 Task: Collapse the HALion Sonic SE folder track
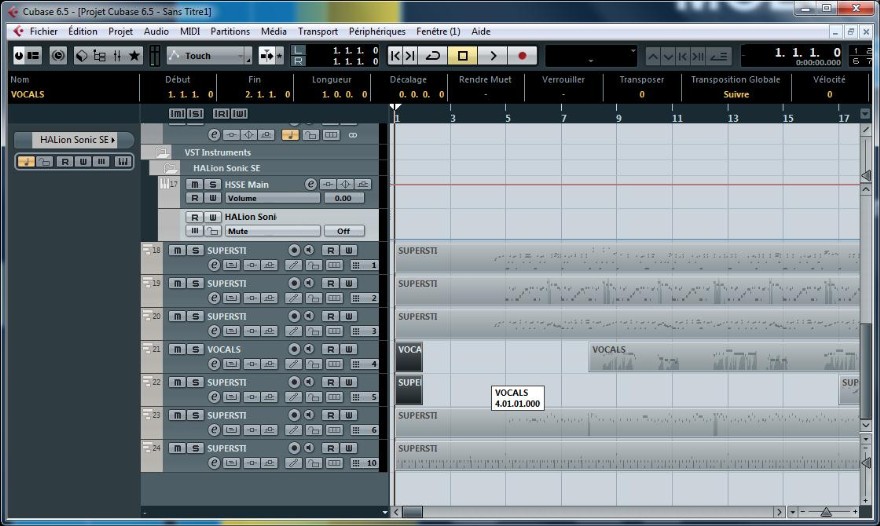coord(170,168)
